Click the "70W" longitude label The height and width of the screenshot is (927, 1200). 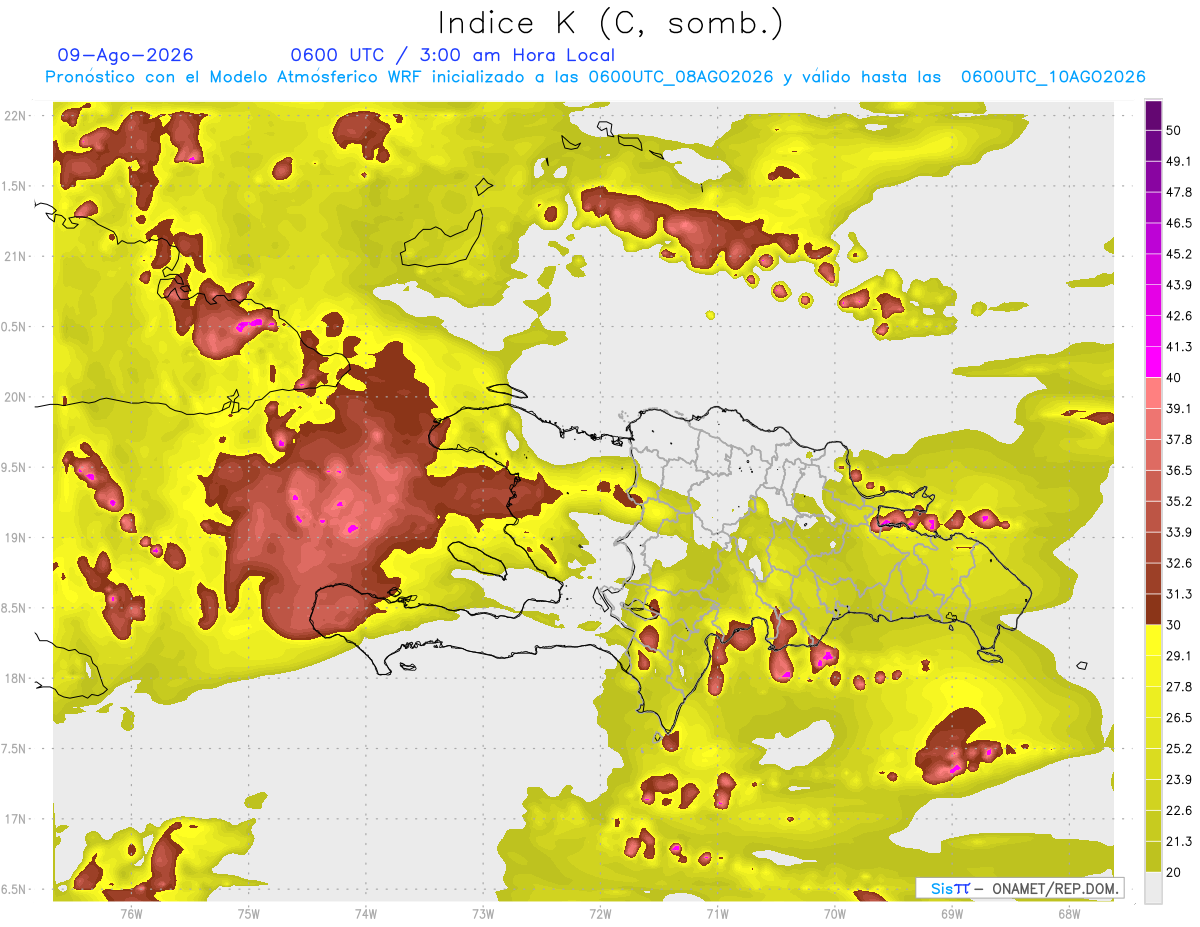pyautogui.click(x=835, y=913)
